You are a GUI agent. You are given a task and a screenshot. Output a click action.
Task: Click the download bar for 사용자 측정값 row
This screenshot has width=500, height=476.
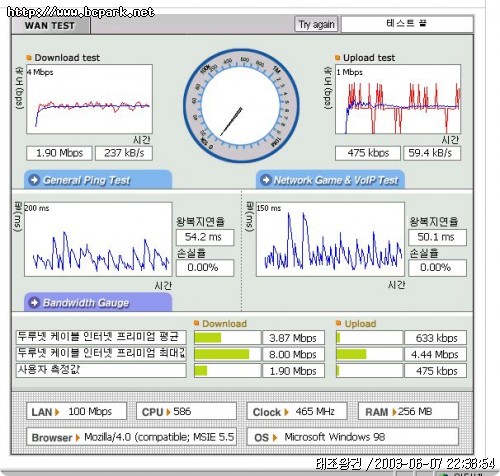227,371
